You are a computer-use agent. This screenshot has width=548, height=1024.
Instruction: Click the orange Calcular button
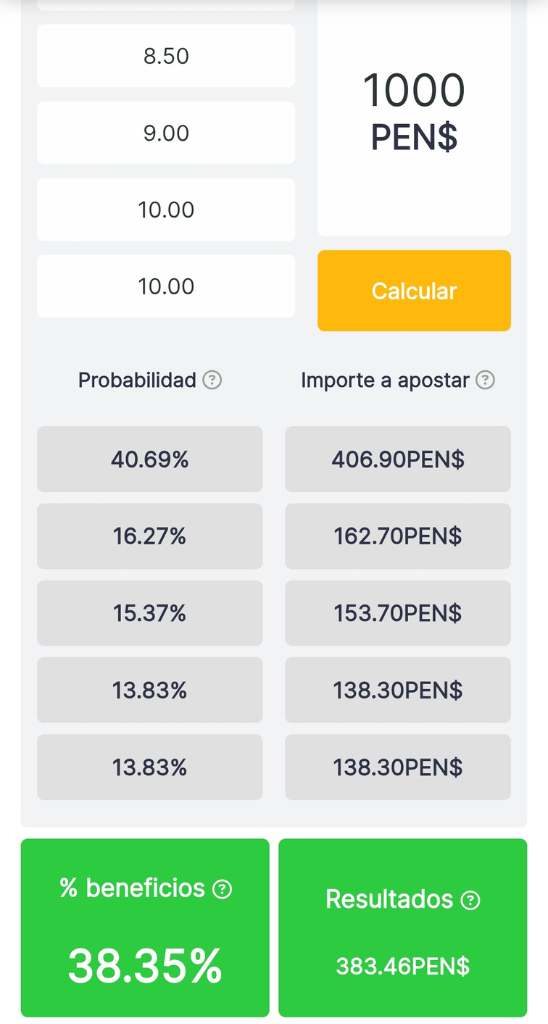click(x=414, y=291)
